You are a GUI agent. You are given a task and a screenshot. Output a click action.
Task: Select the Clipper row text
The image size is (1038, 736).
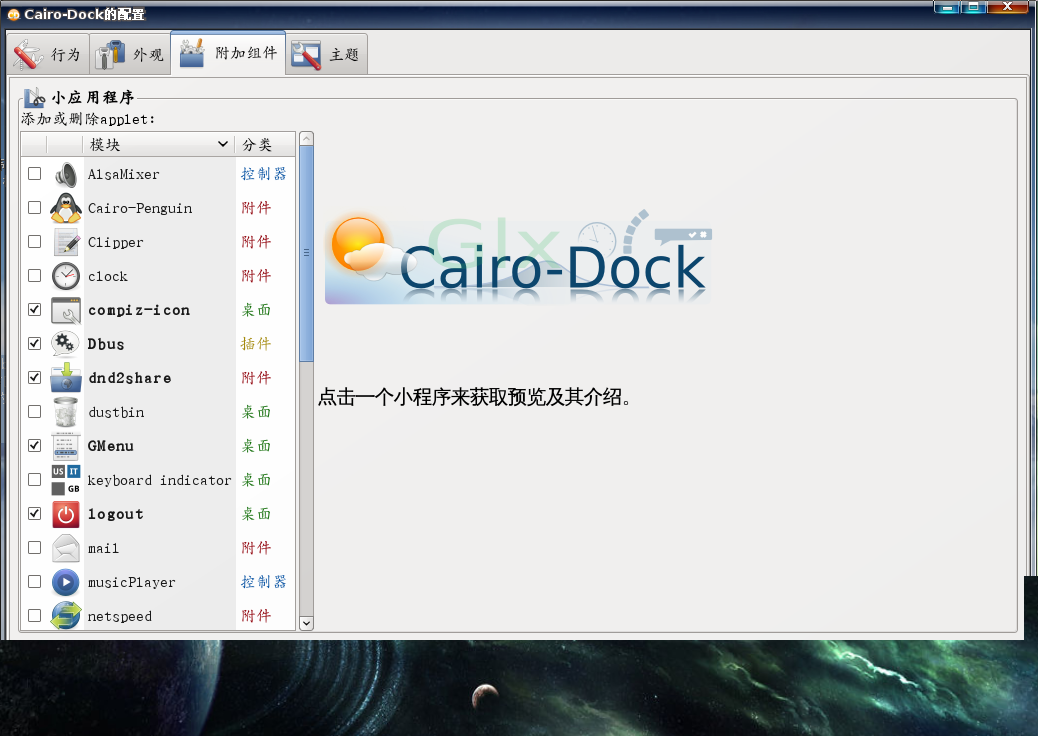116,243
